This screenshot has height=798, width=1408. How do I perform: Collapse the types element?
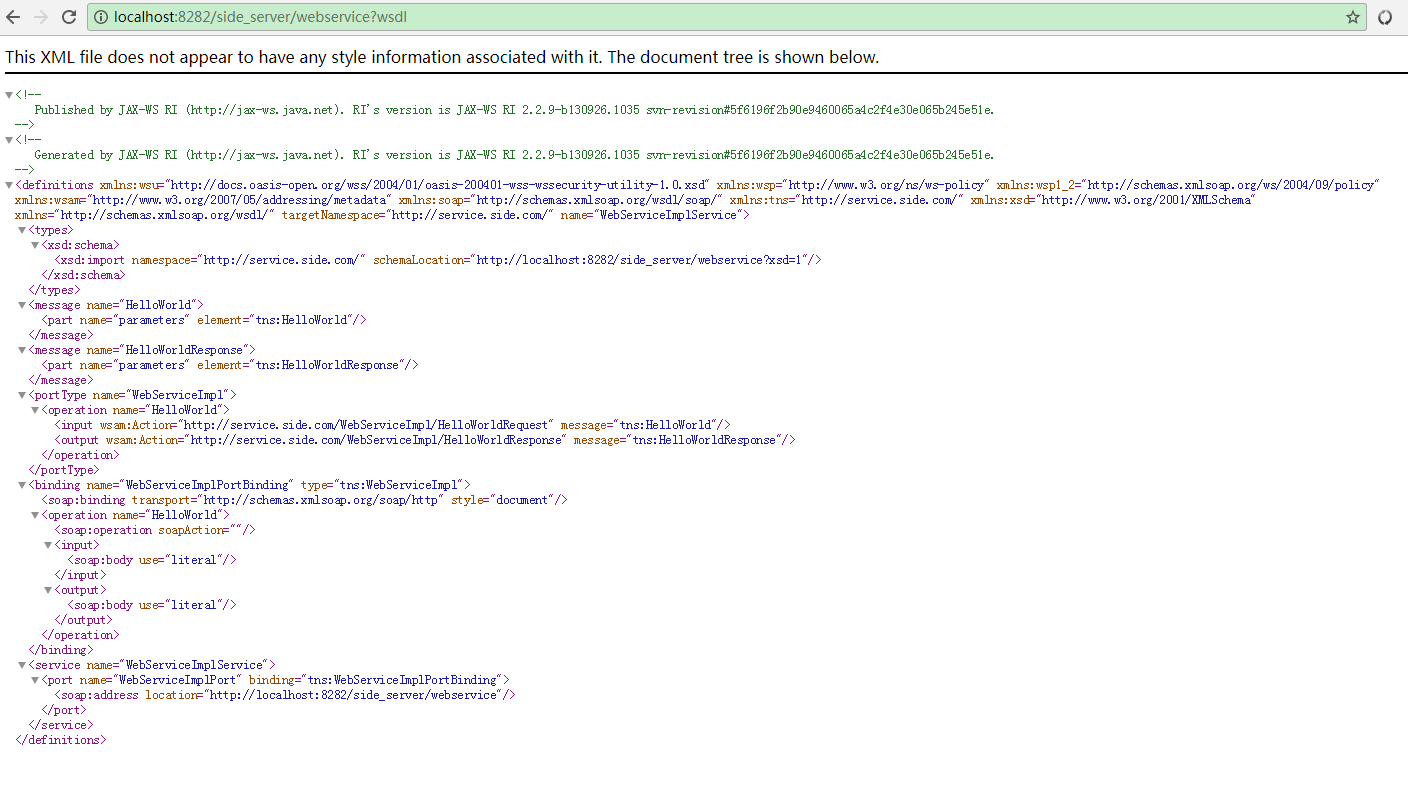22,230
